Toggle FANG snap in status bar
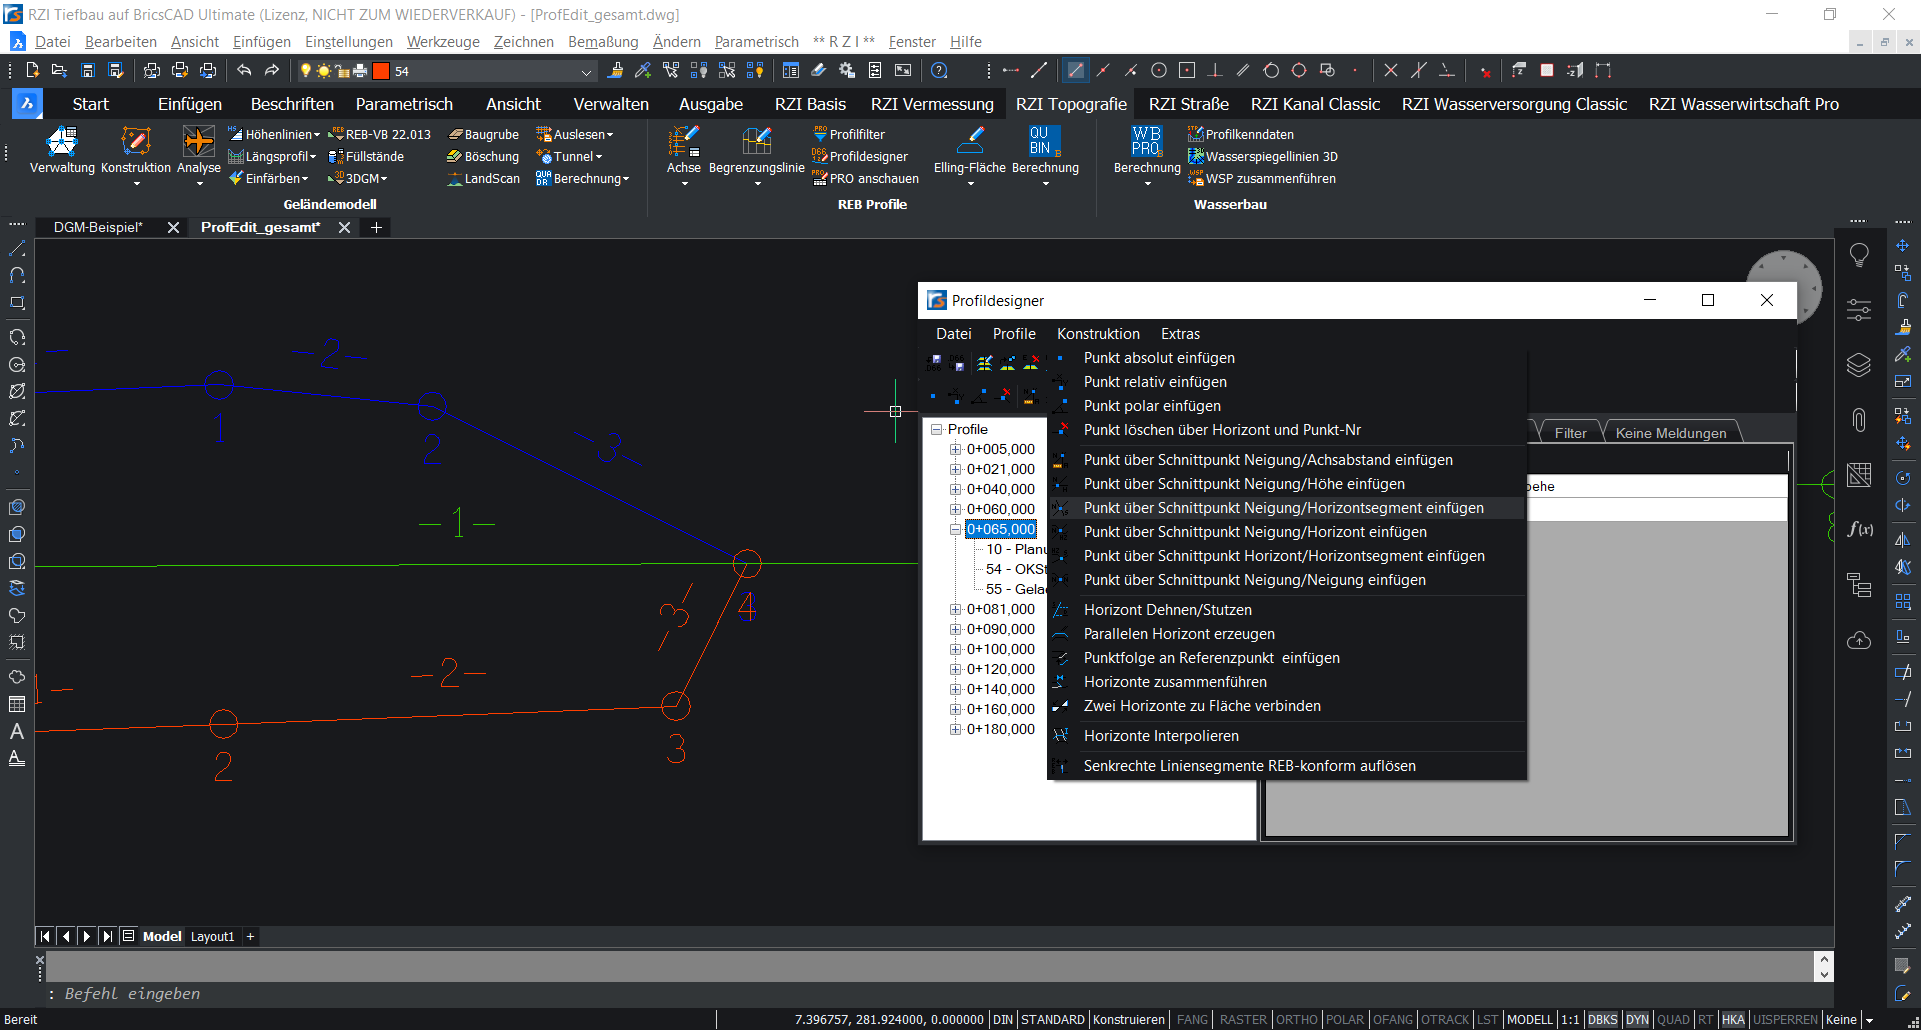 click(1192, 1019)
